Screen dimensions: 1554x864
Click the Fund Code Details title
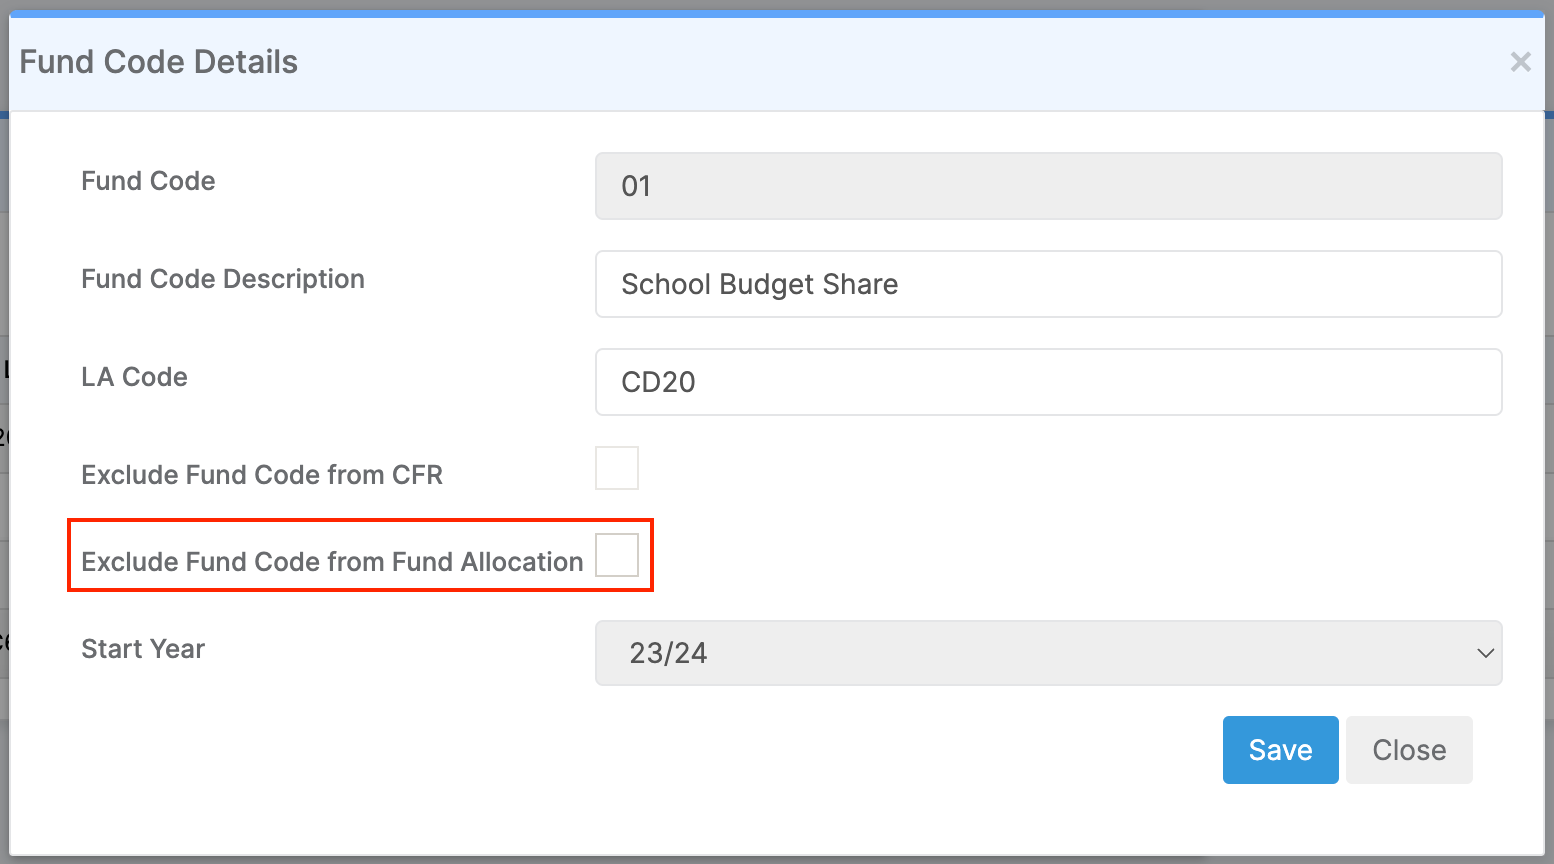(158, 61)
